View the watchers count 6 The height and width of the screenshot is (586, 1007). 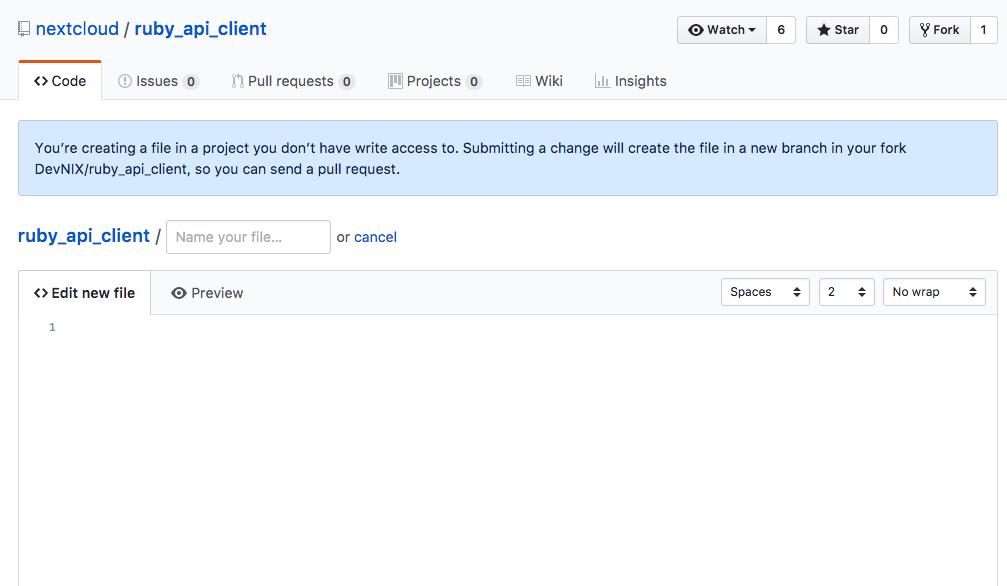click(x=781, y=30)
